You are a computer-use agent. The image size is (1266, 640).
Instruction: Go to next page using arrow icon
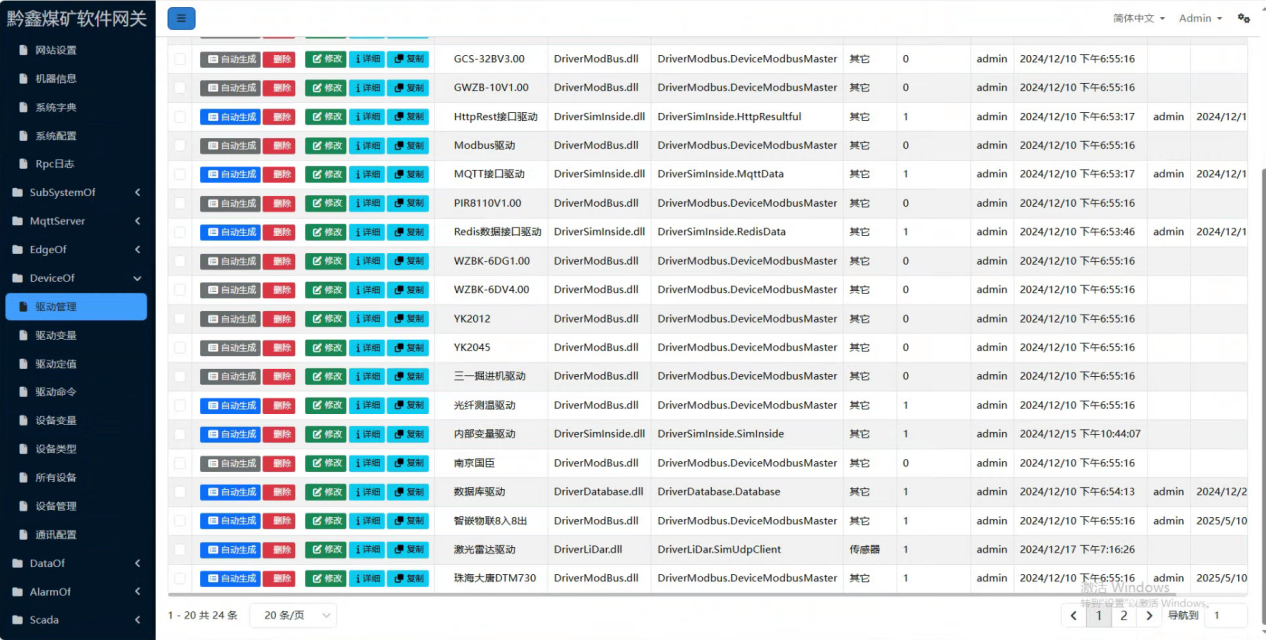coord(1150,616)
